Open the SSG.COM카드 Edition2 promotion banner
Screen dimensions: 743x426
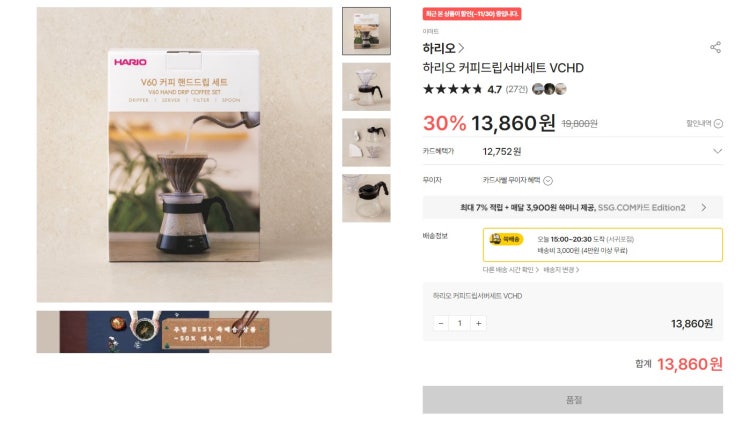[572, 208]
